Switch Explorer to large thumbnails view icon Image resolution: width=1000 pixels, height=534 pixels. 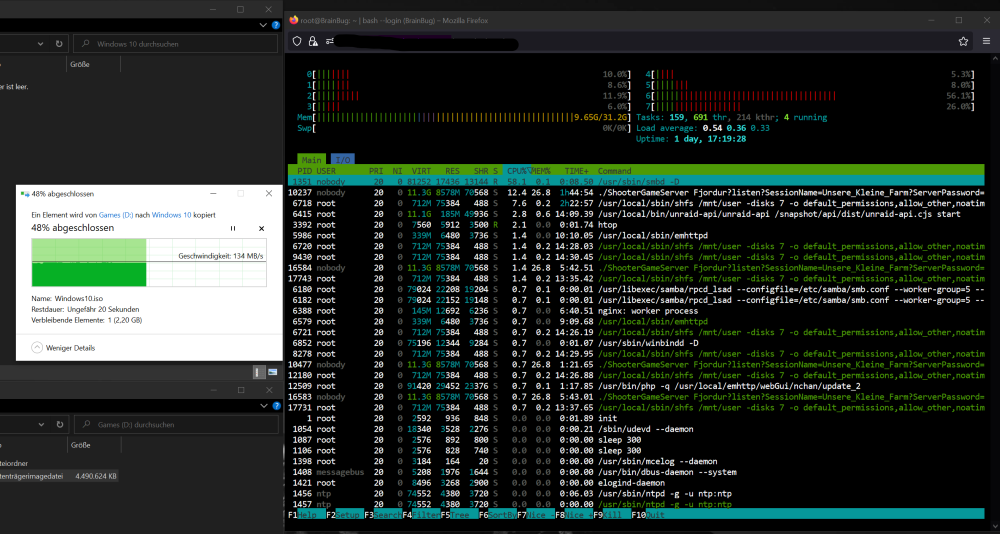(273, 372)
